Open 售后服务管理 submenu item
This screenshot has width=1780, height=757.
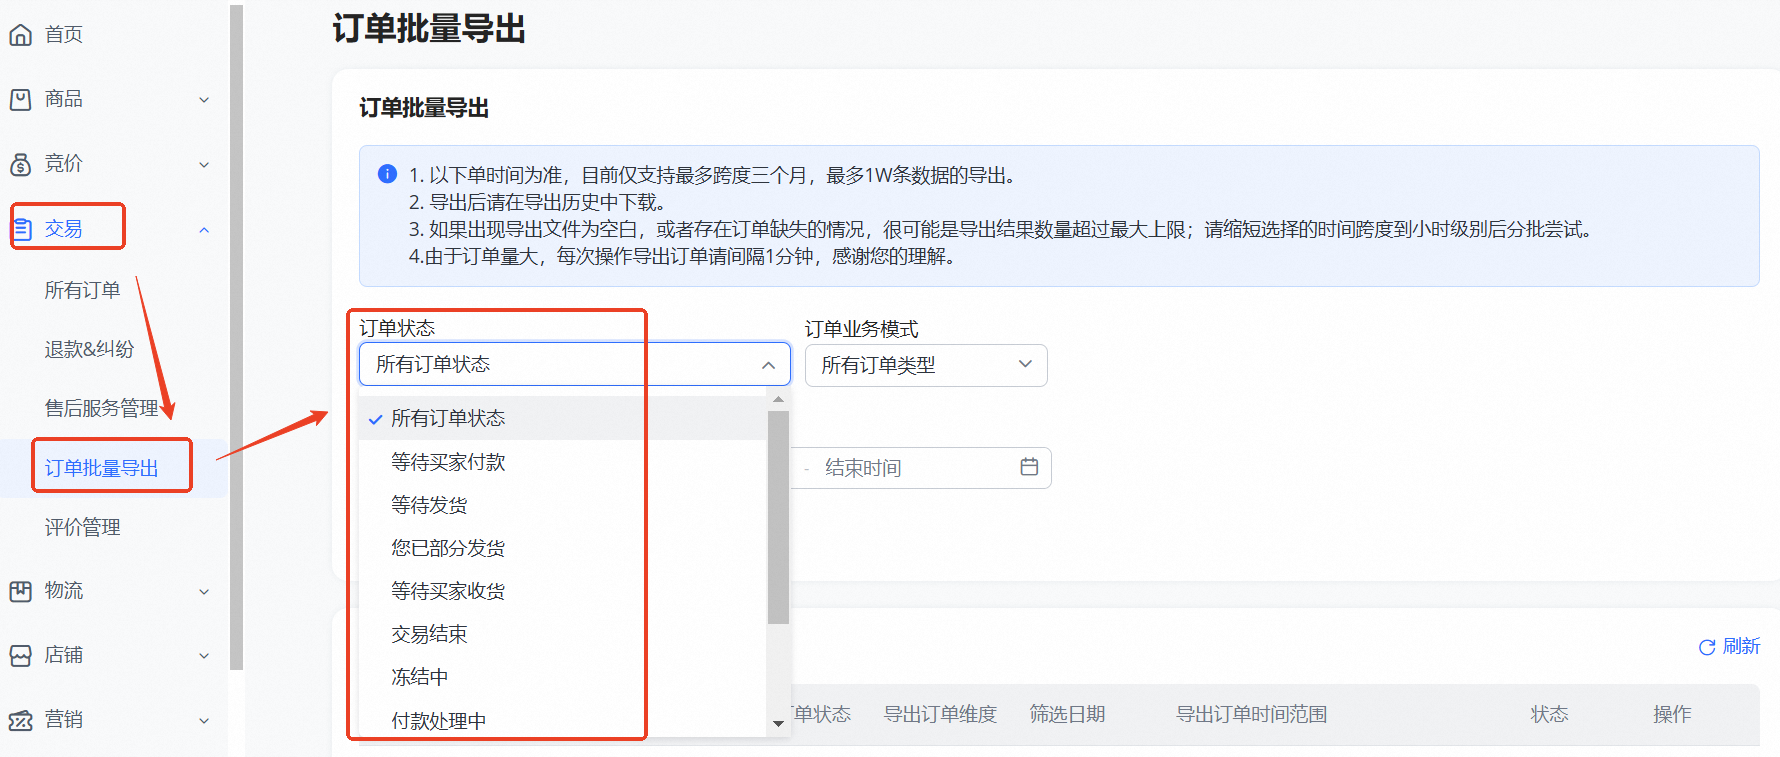(x=101, y=408)
